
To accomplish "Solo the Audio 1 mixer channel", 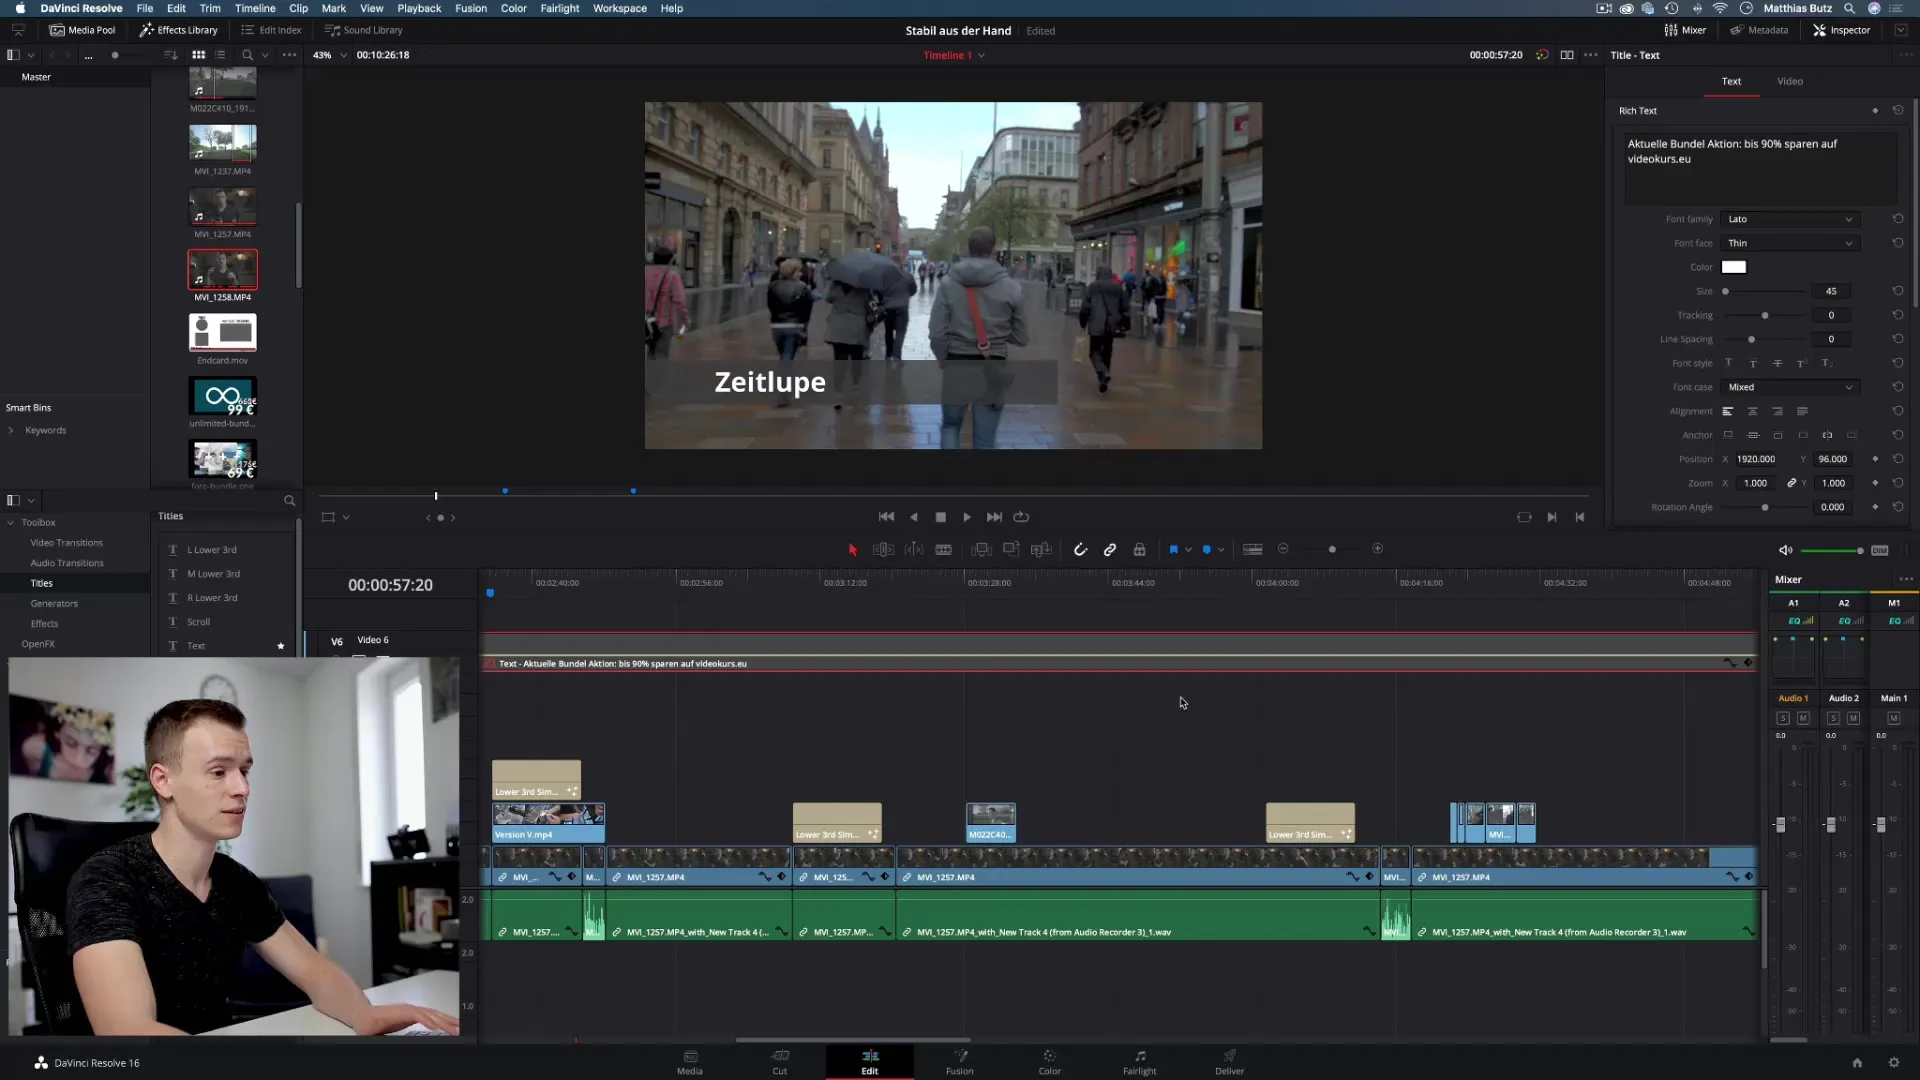I will tap(1783, 719).
